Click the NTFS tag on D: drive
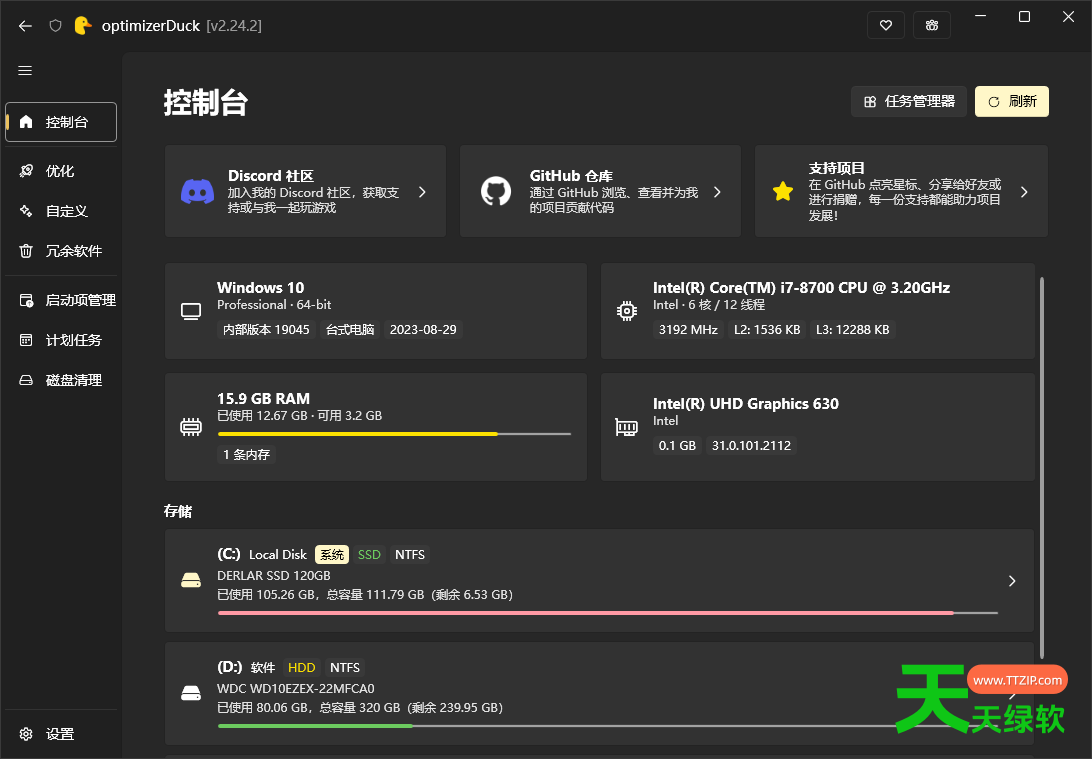The width and height of the screenshot is (1092, 759). pyautogui.click(x=345, y=667)
